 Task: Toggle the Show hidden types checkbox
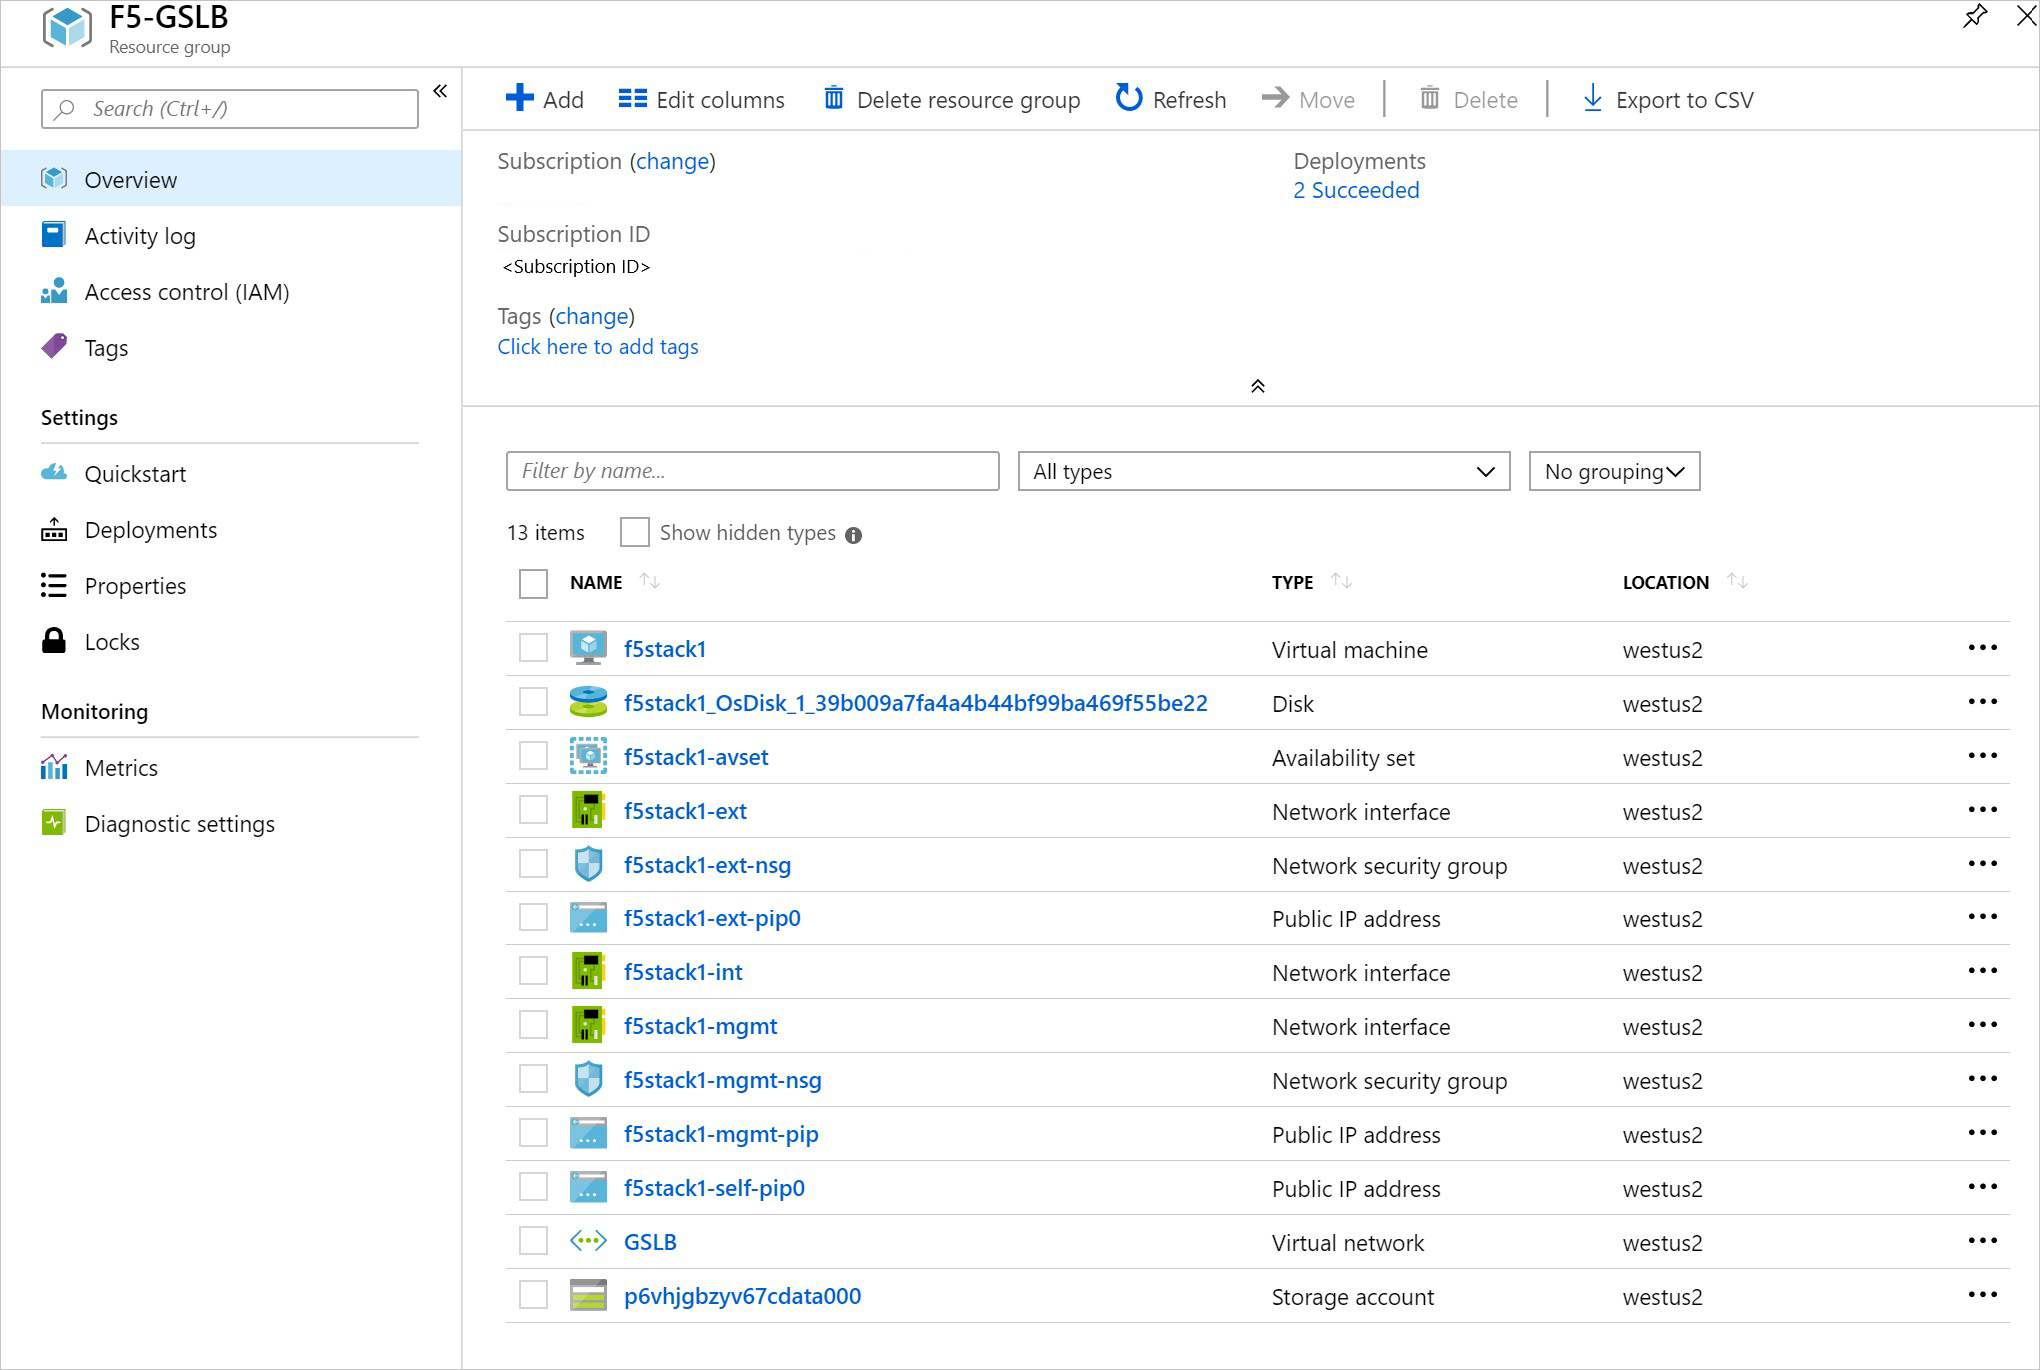(633, 534)
